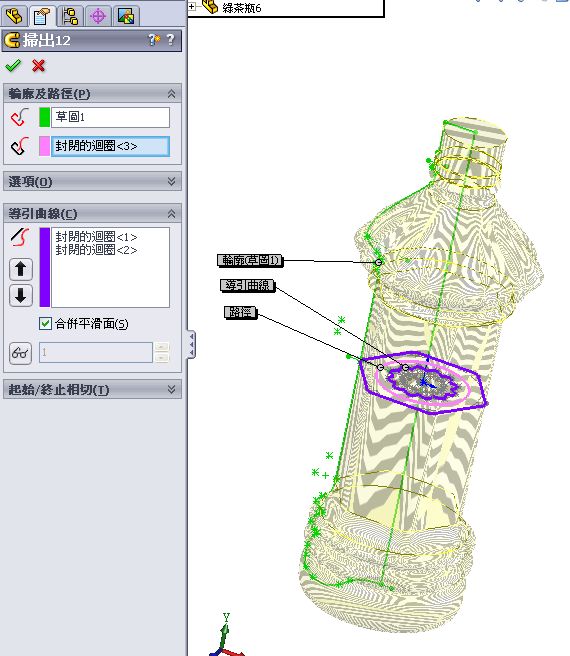Screen dimensions: 570x656
Task: Expand the 綠茶瓶6 tree node
Action: (192, 6)
